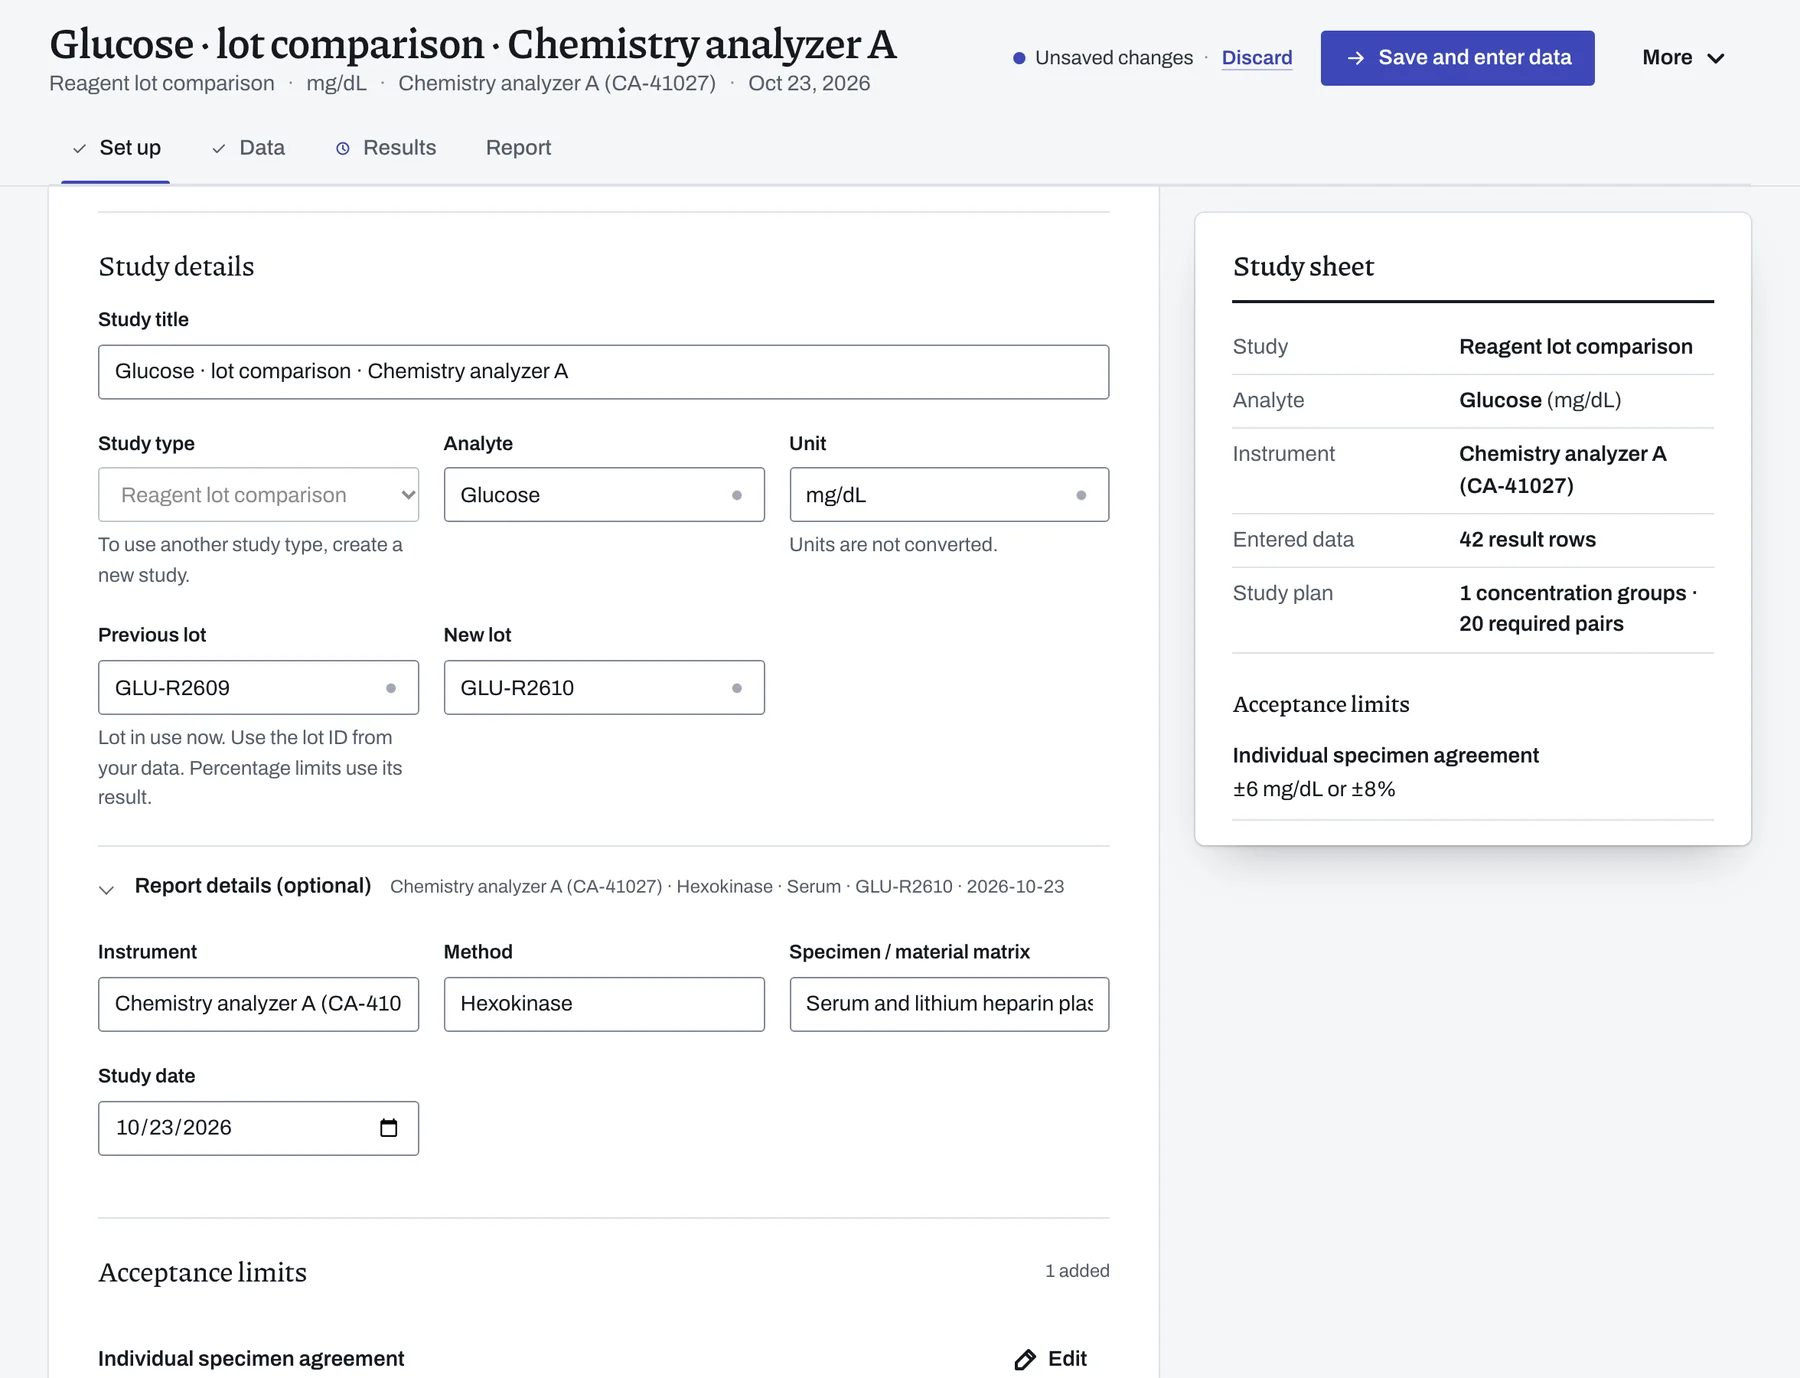The image size is (1800, 1378).
Task: Click the '42 result rows' value
Action: click(1527, 540)
